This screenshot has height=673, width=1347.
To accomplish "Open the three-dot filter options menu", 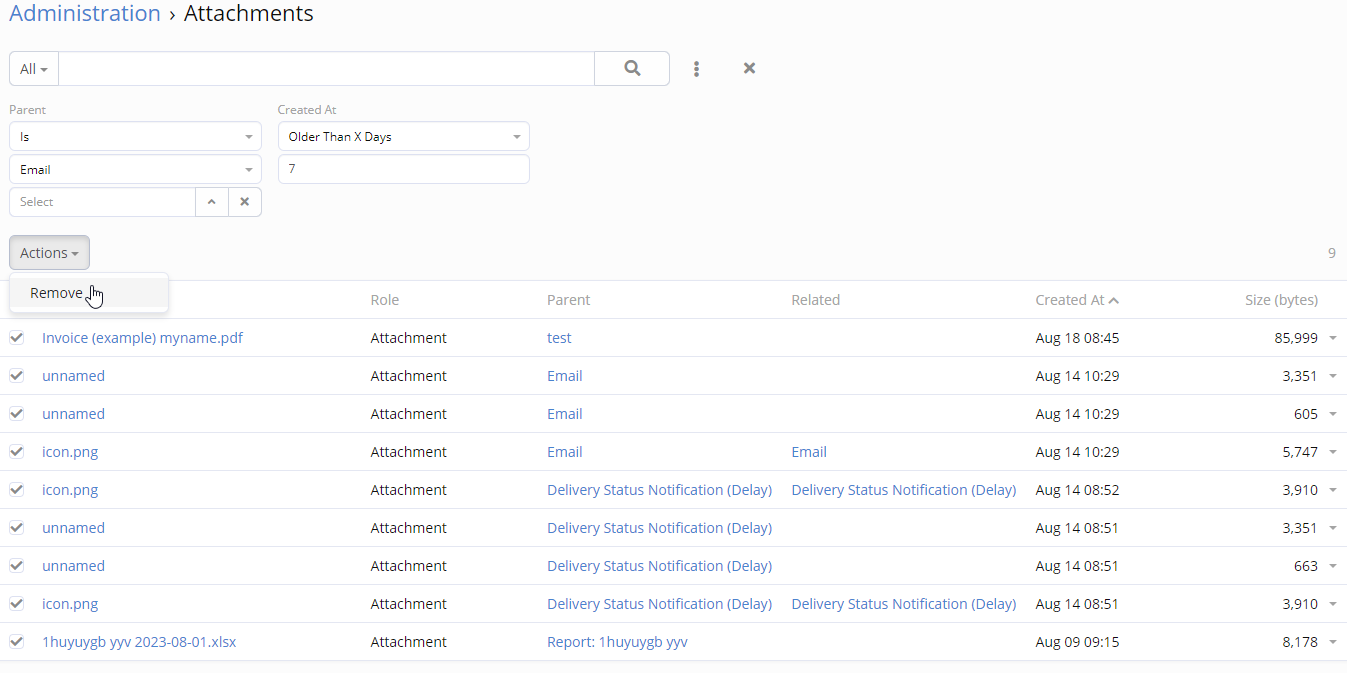I will [x=696, y=69].
